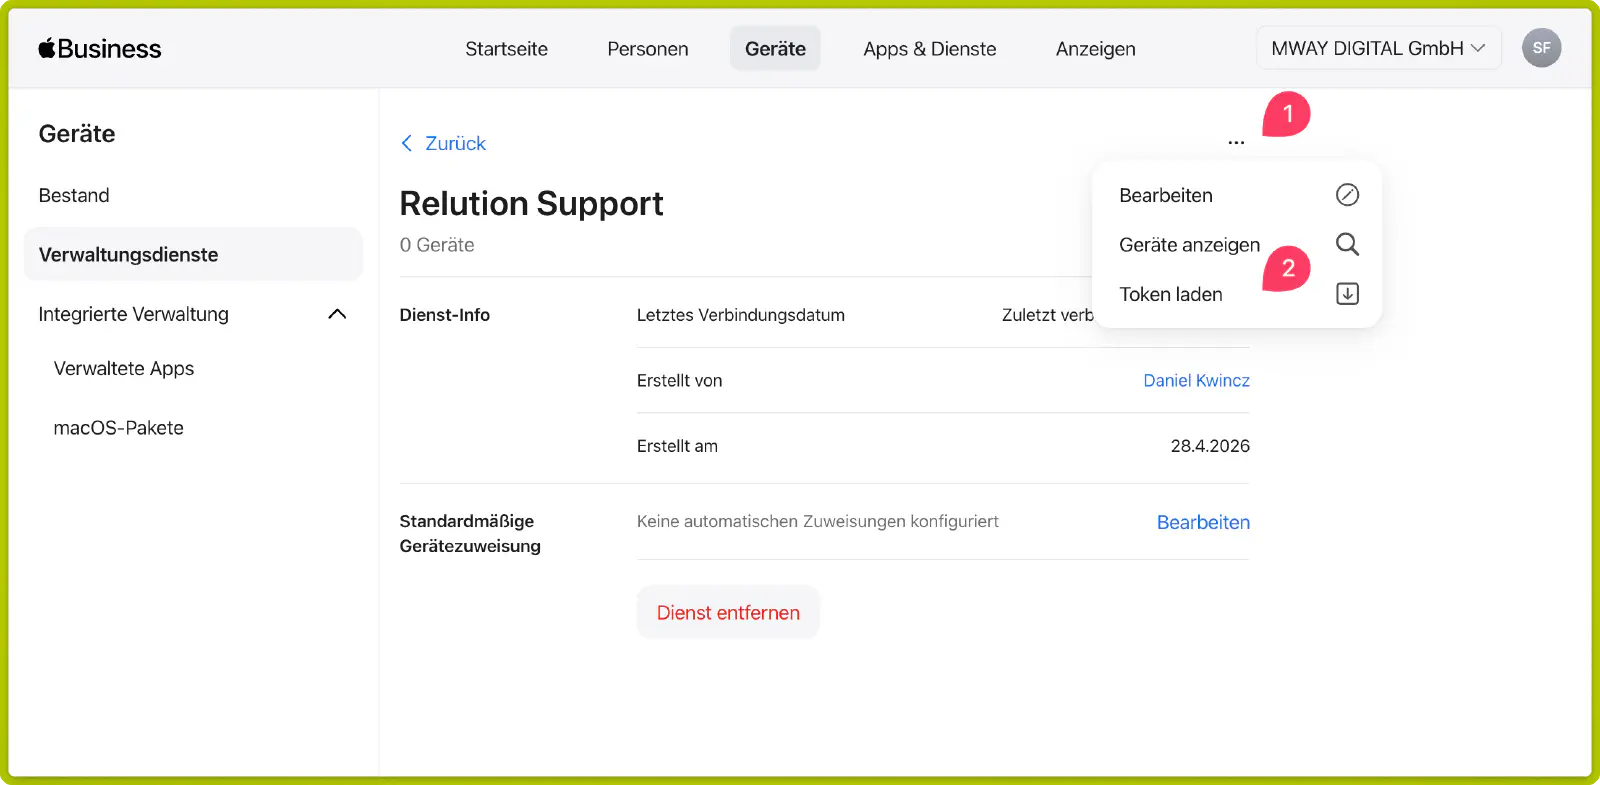Open Integrierte Verwaltung sidebar item
This screenshot has width=1600, height=785.
(133, 314)
